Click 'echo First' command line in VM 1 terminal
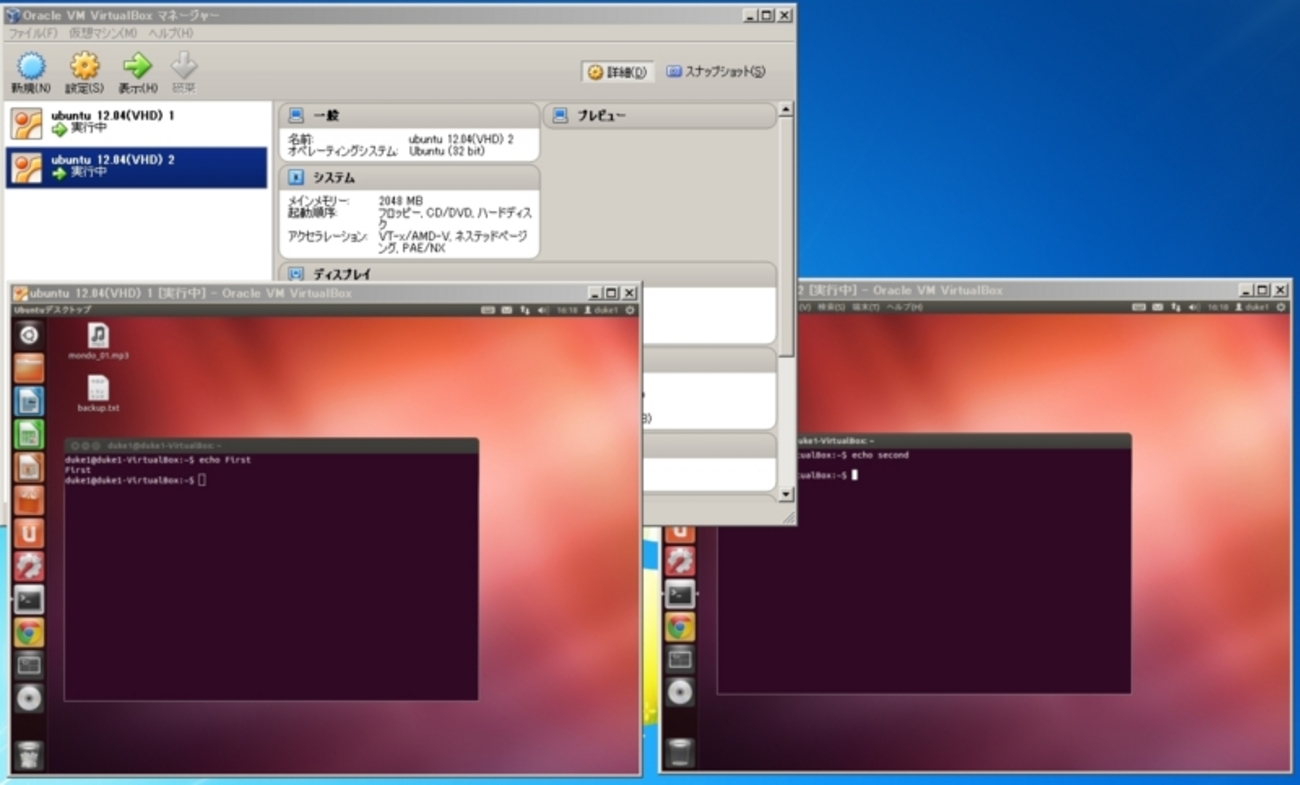1300x785 pixels. point(158,460)
